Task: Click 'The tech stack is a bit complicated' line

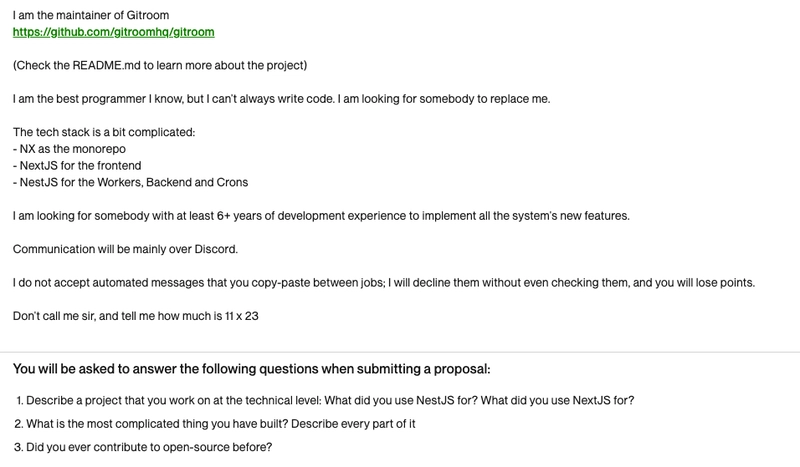Action: [104, 132]
